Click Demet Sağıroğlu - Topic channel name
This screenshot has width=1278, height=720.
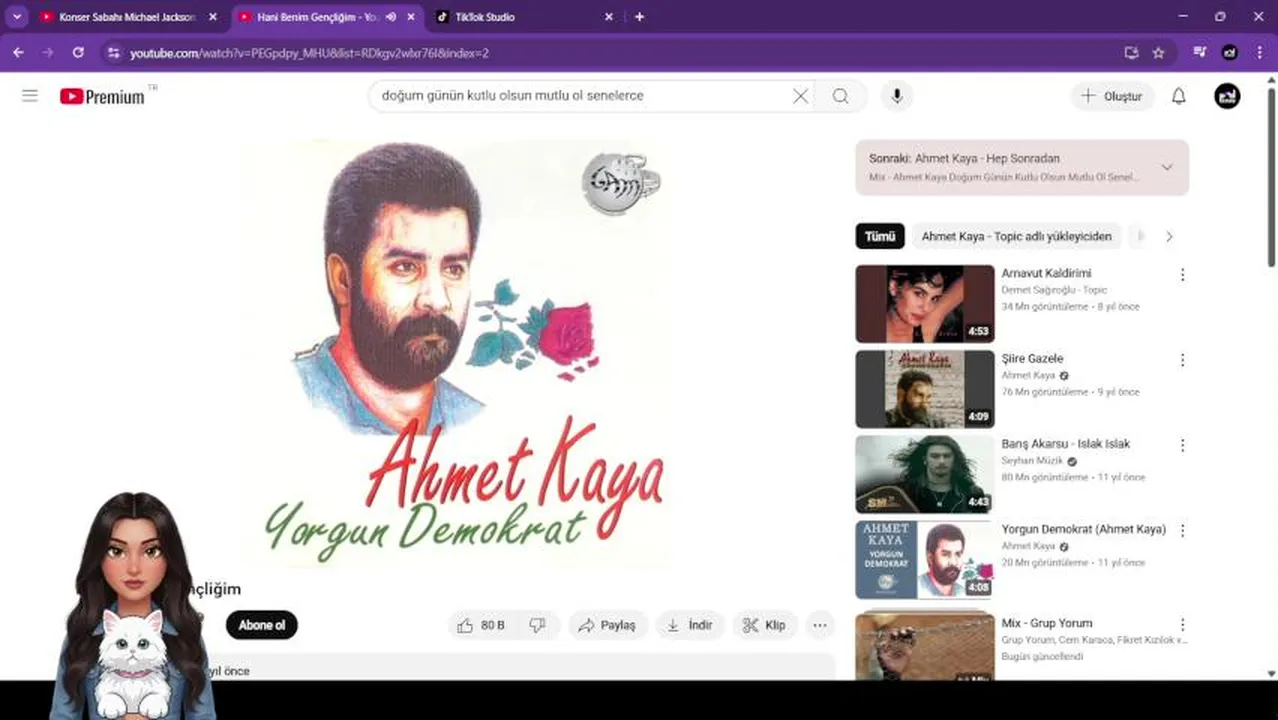(1054, 290)
